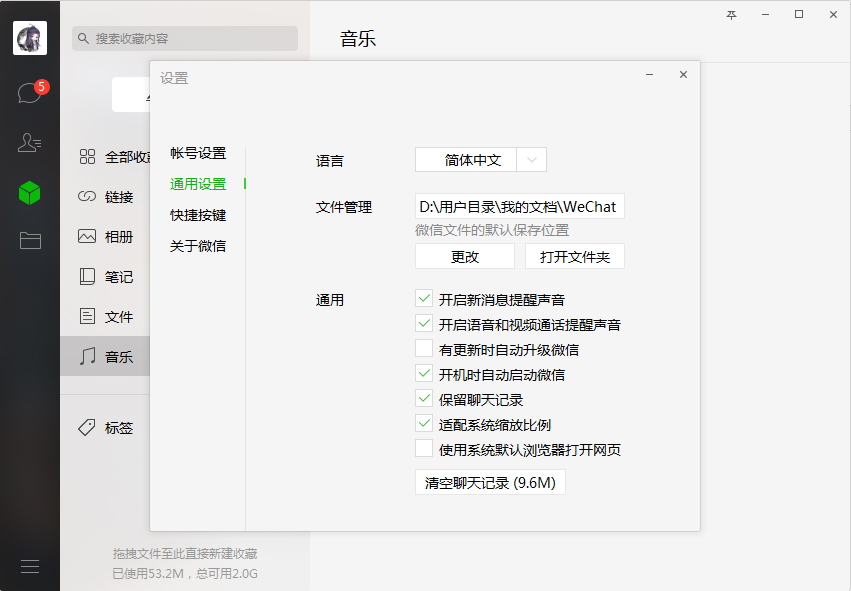Enable open webpages with system default browser
The width and height of the screenshot is (851, 591).
click(422, 449)
